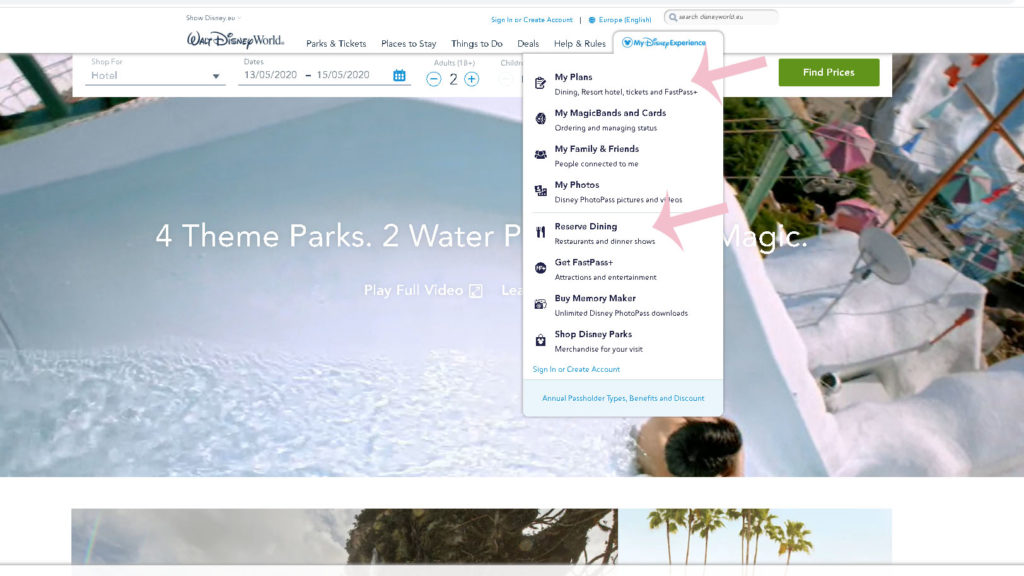Screen dimensions: 1024x576
Task: Open the Things to Do menu
Action: [x=477, y=44]
